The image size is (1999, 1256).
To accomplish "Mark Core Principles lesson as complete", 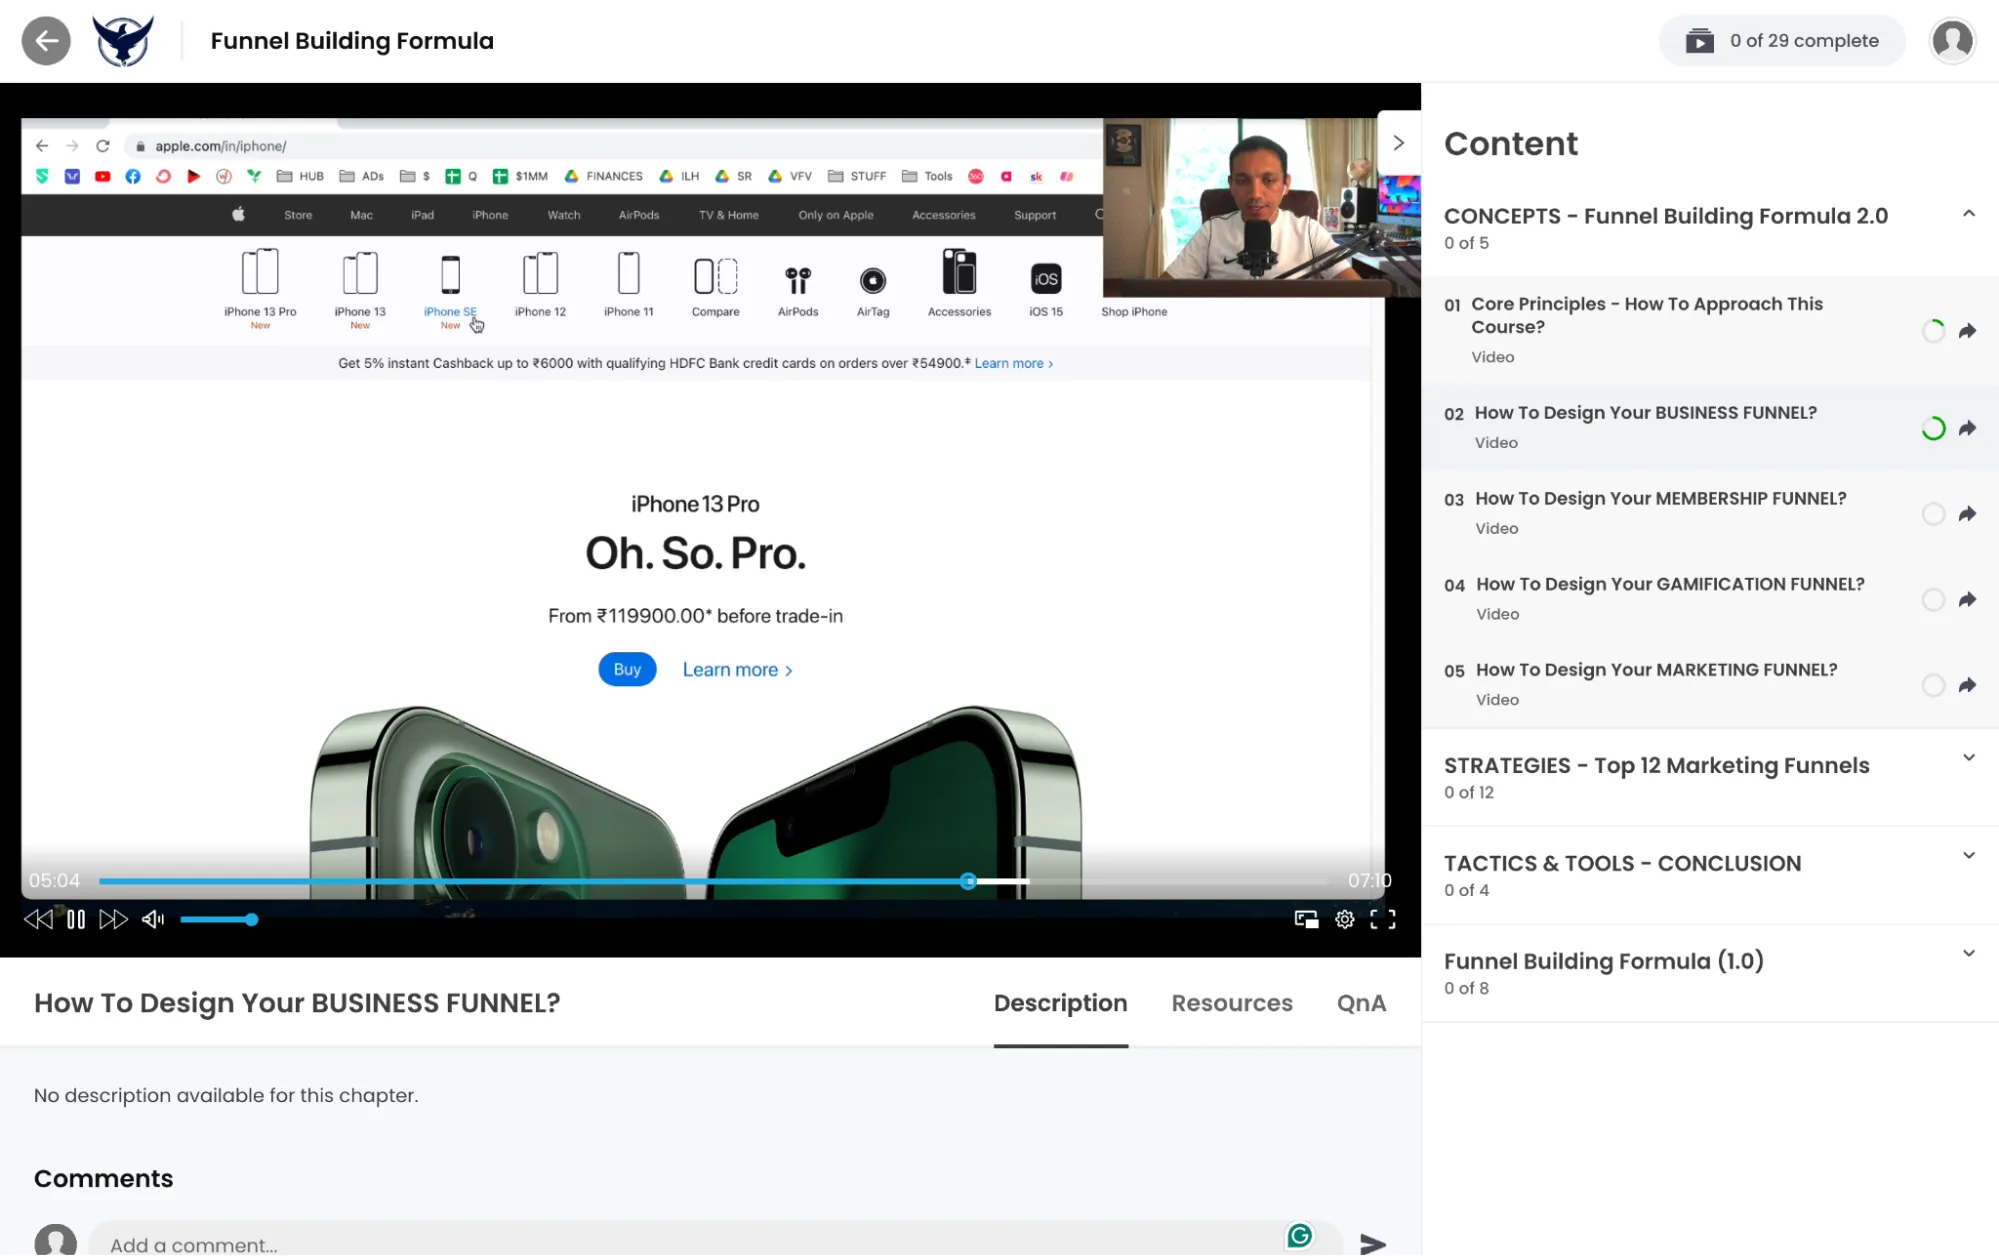I will tap(1933, 331).
